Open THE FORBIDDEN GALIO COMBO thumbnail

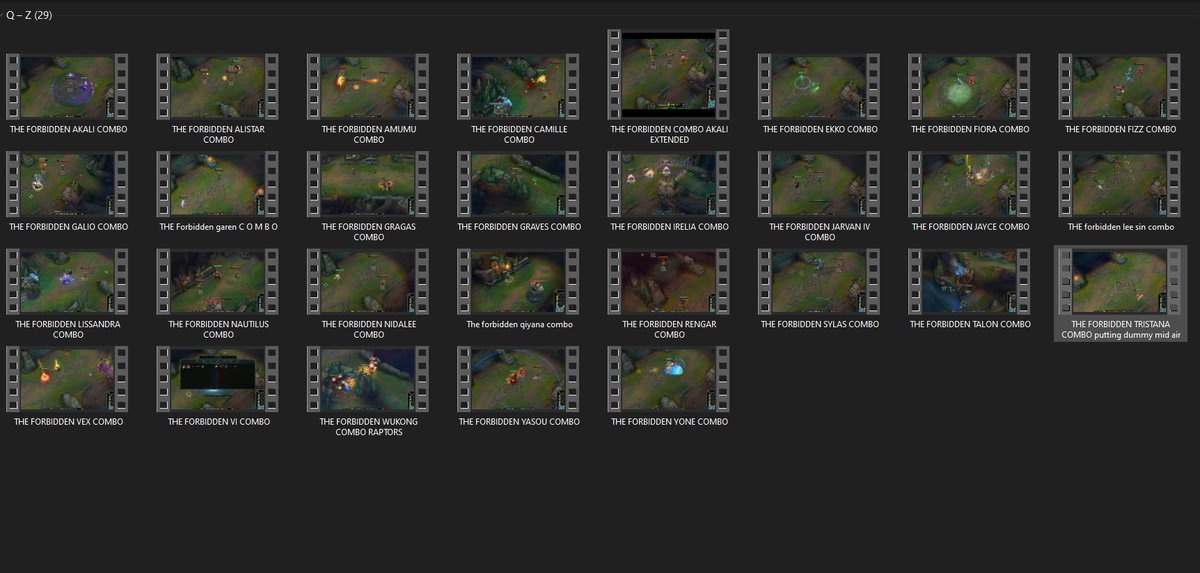[x=68, y=184]
